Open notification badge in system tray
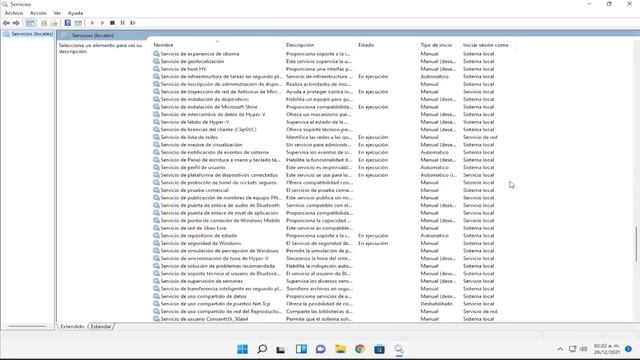The image size is (640, 360). (x=628, y=349)
